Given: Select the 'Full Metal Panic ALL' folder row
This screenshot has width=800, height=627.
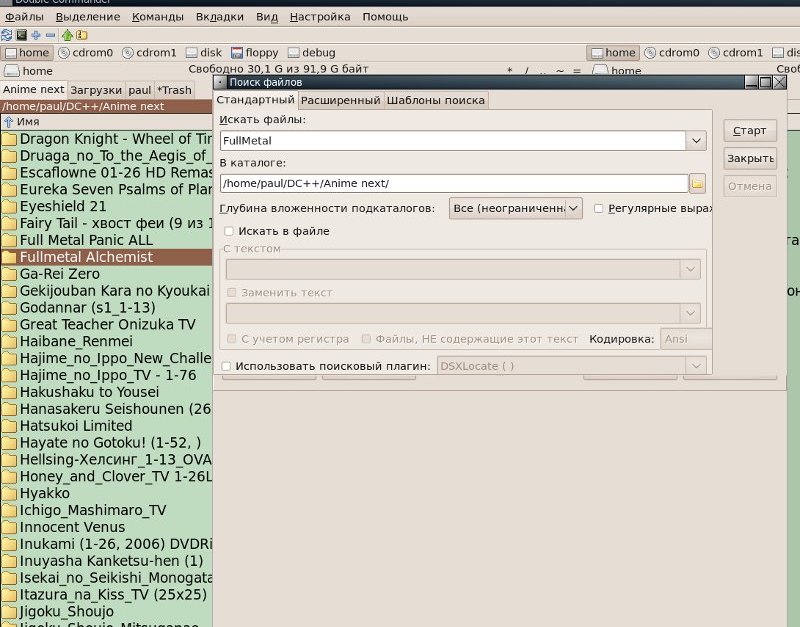Looking at the screenshot, I should 106,240.
